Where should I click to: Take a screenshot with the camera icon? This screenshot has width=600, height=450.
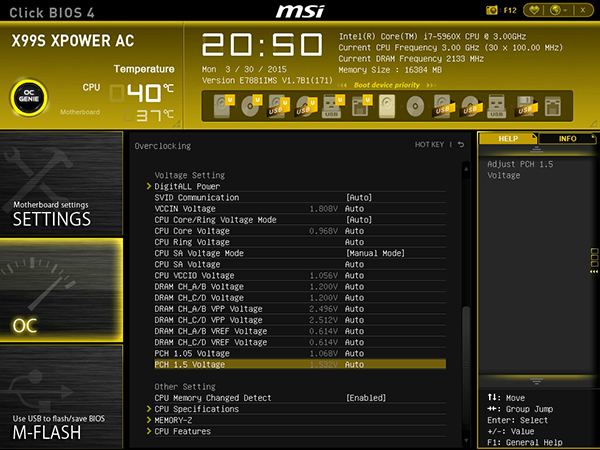[491, 10]
